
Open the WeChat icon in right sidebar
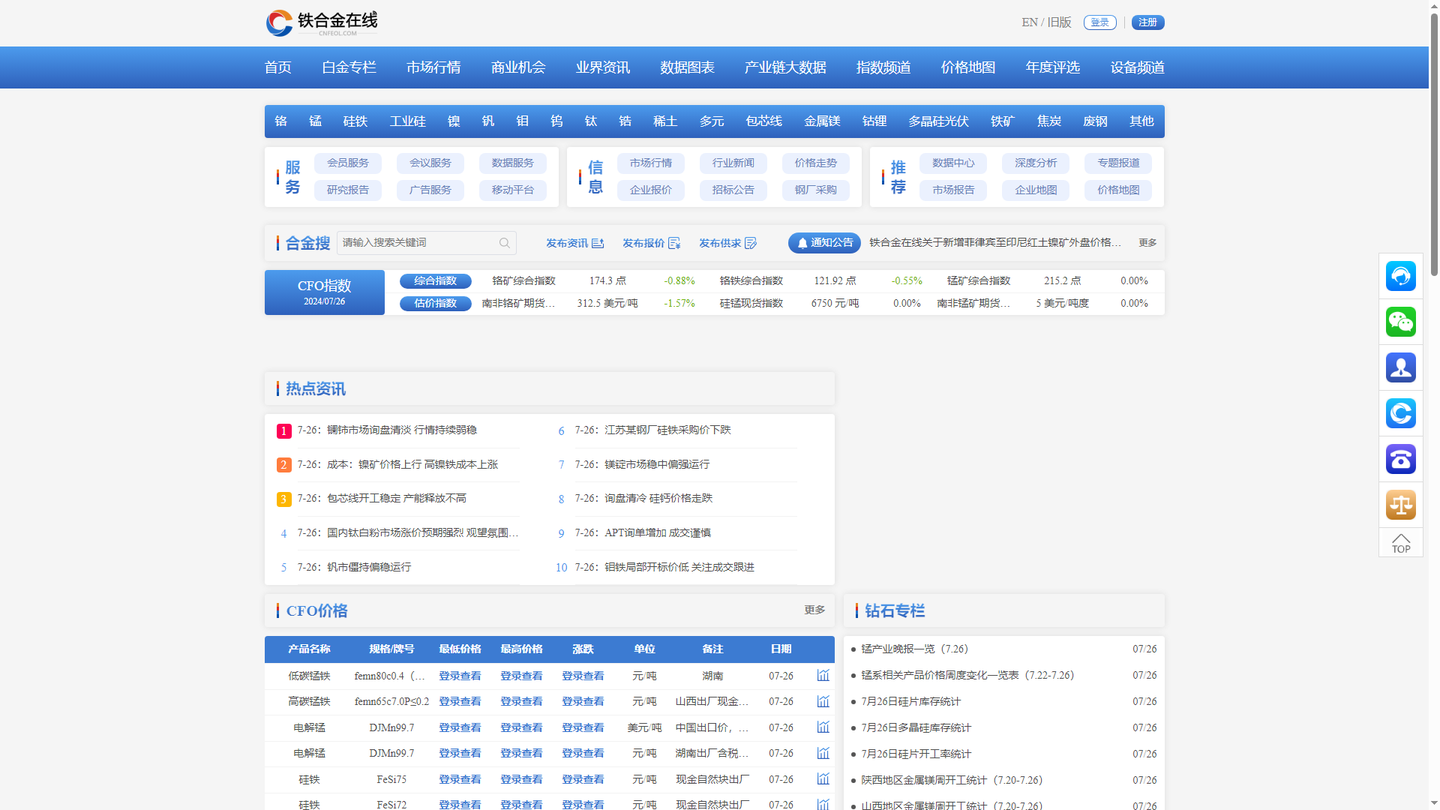tap(1401, 321)
